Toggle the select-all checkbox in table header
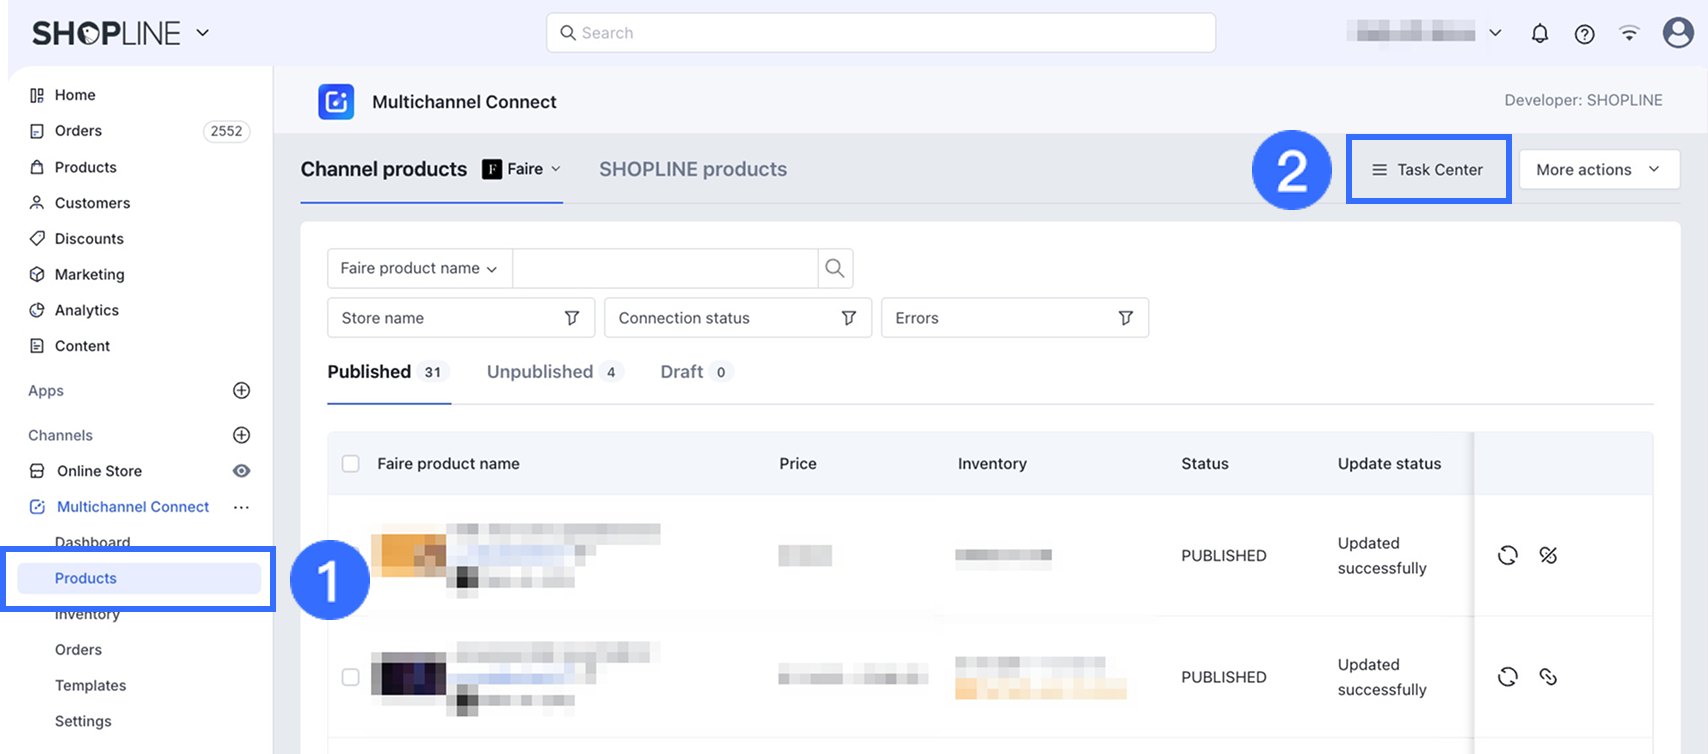 click(x=351, y=464)
